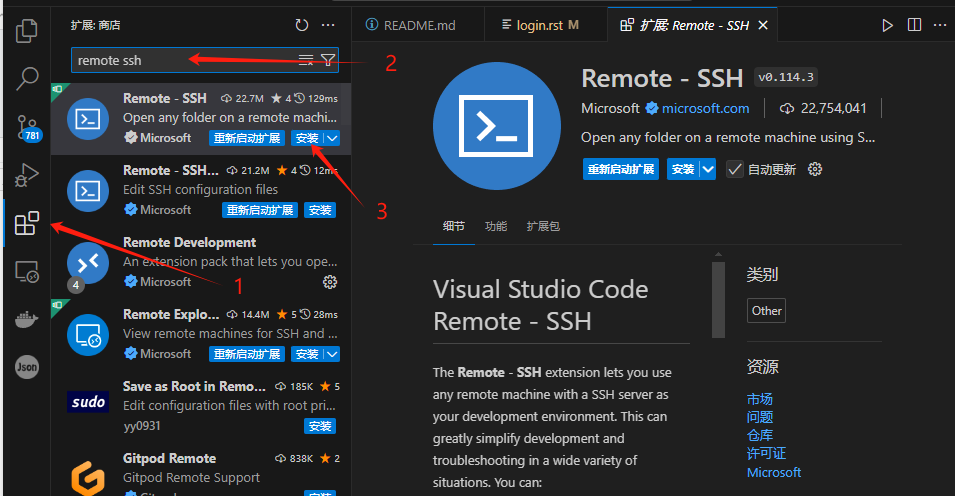
Task: Open the Explorer view in activity bar
Action: pos(26,30)
